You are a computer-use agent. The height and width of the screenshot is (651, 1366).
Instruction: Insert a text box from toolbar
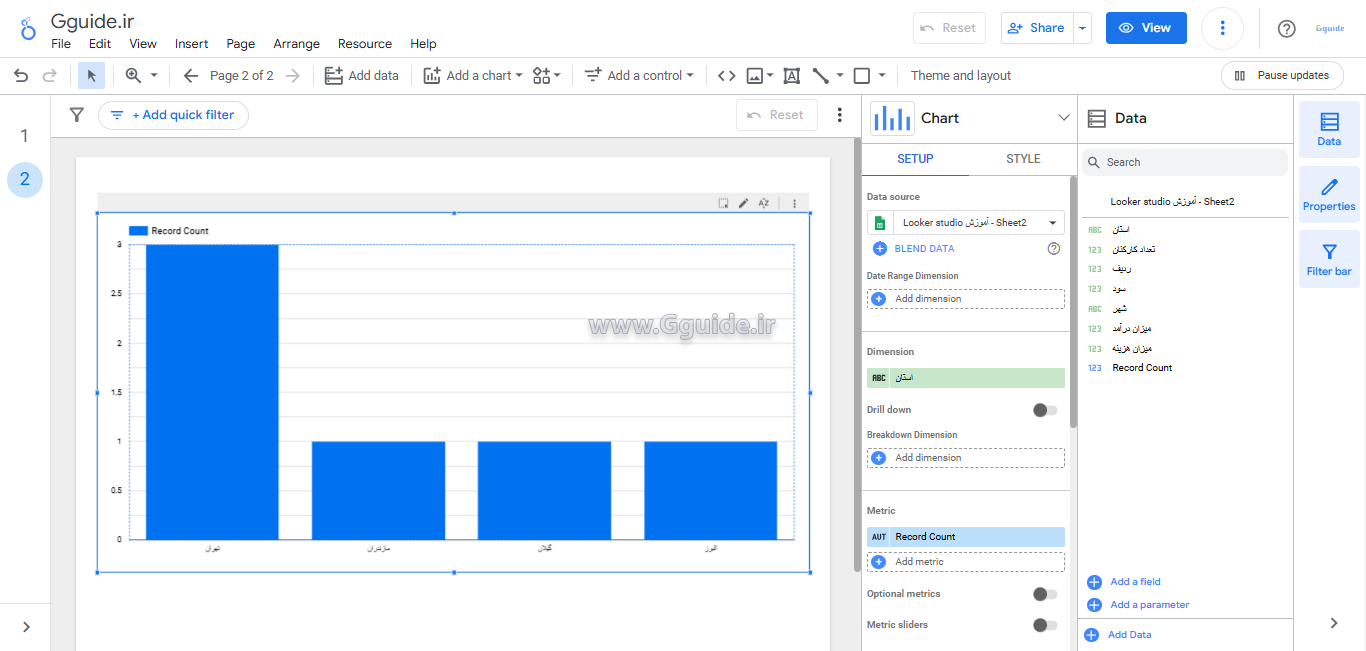tap(791, 76)
